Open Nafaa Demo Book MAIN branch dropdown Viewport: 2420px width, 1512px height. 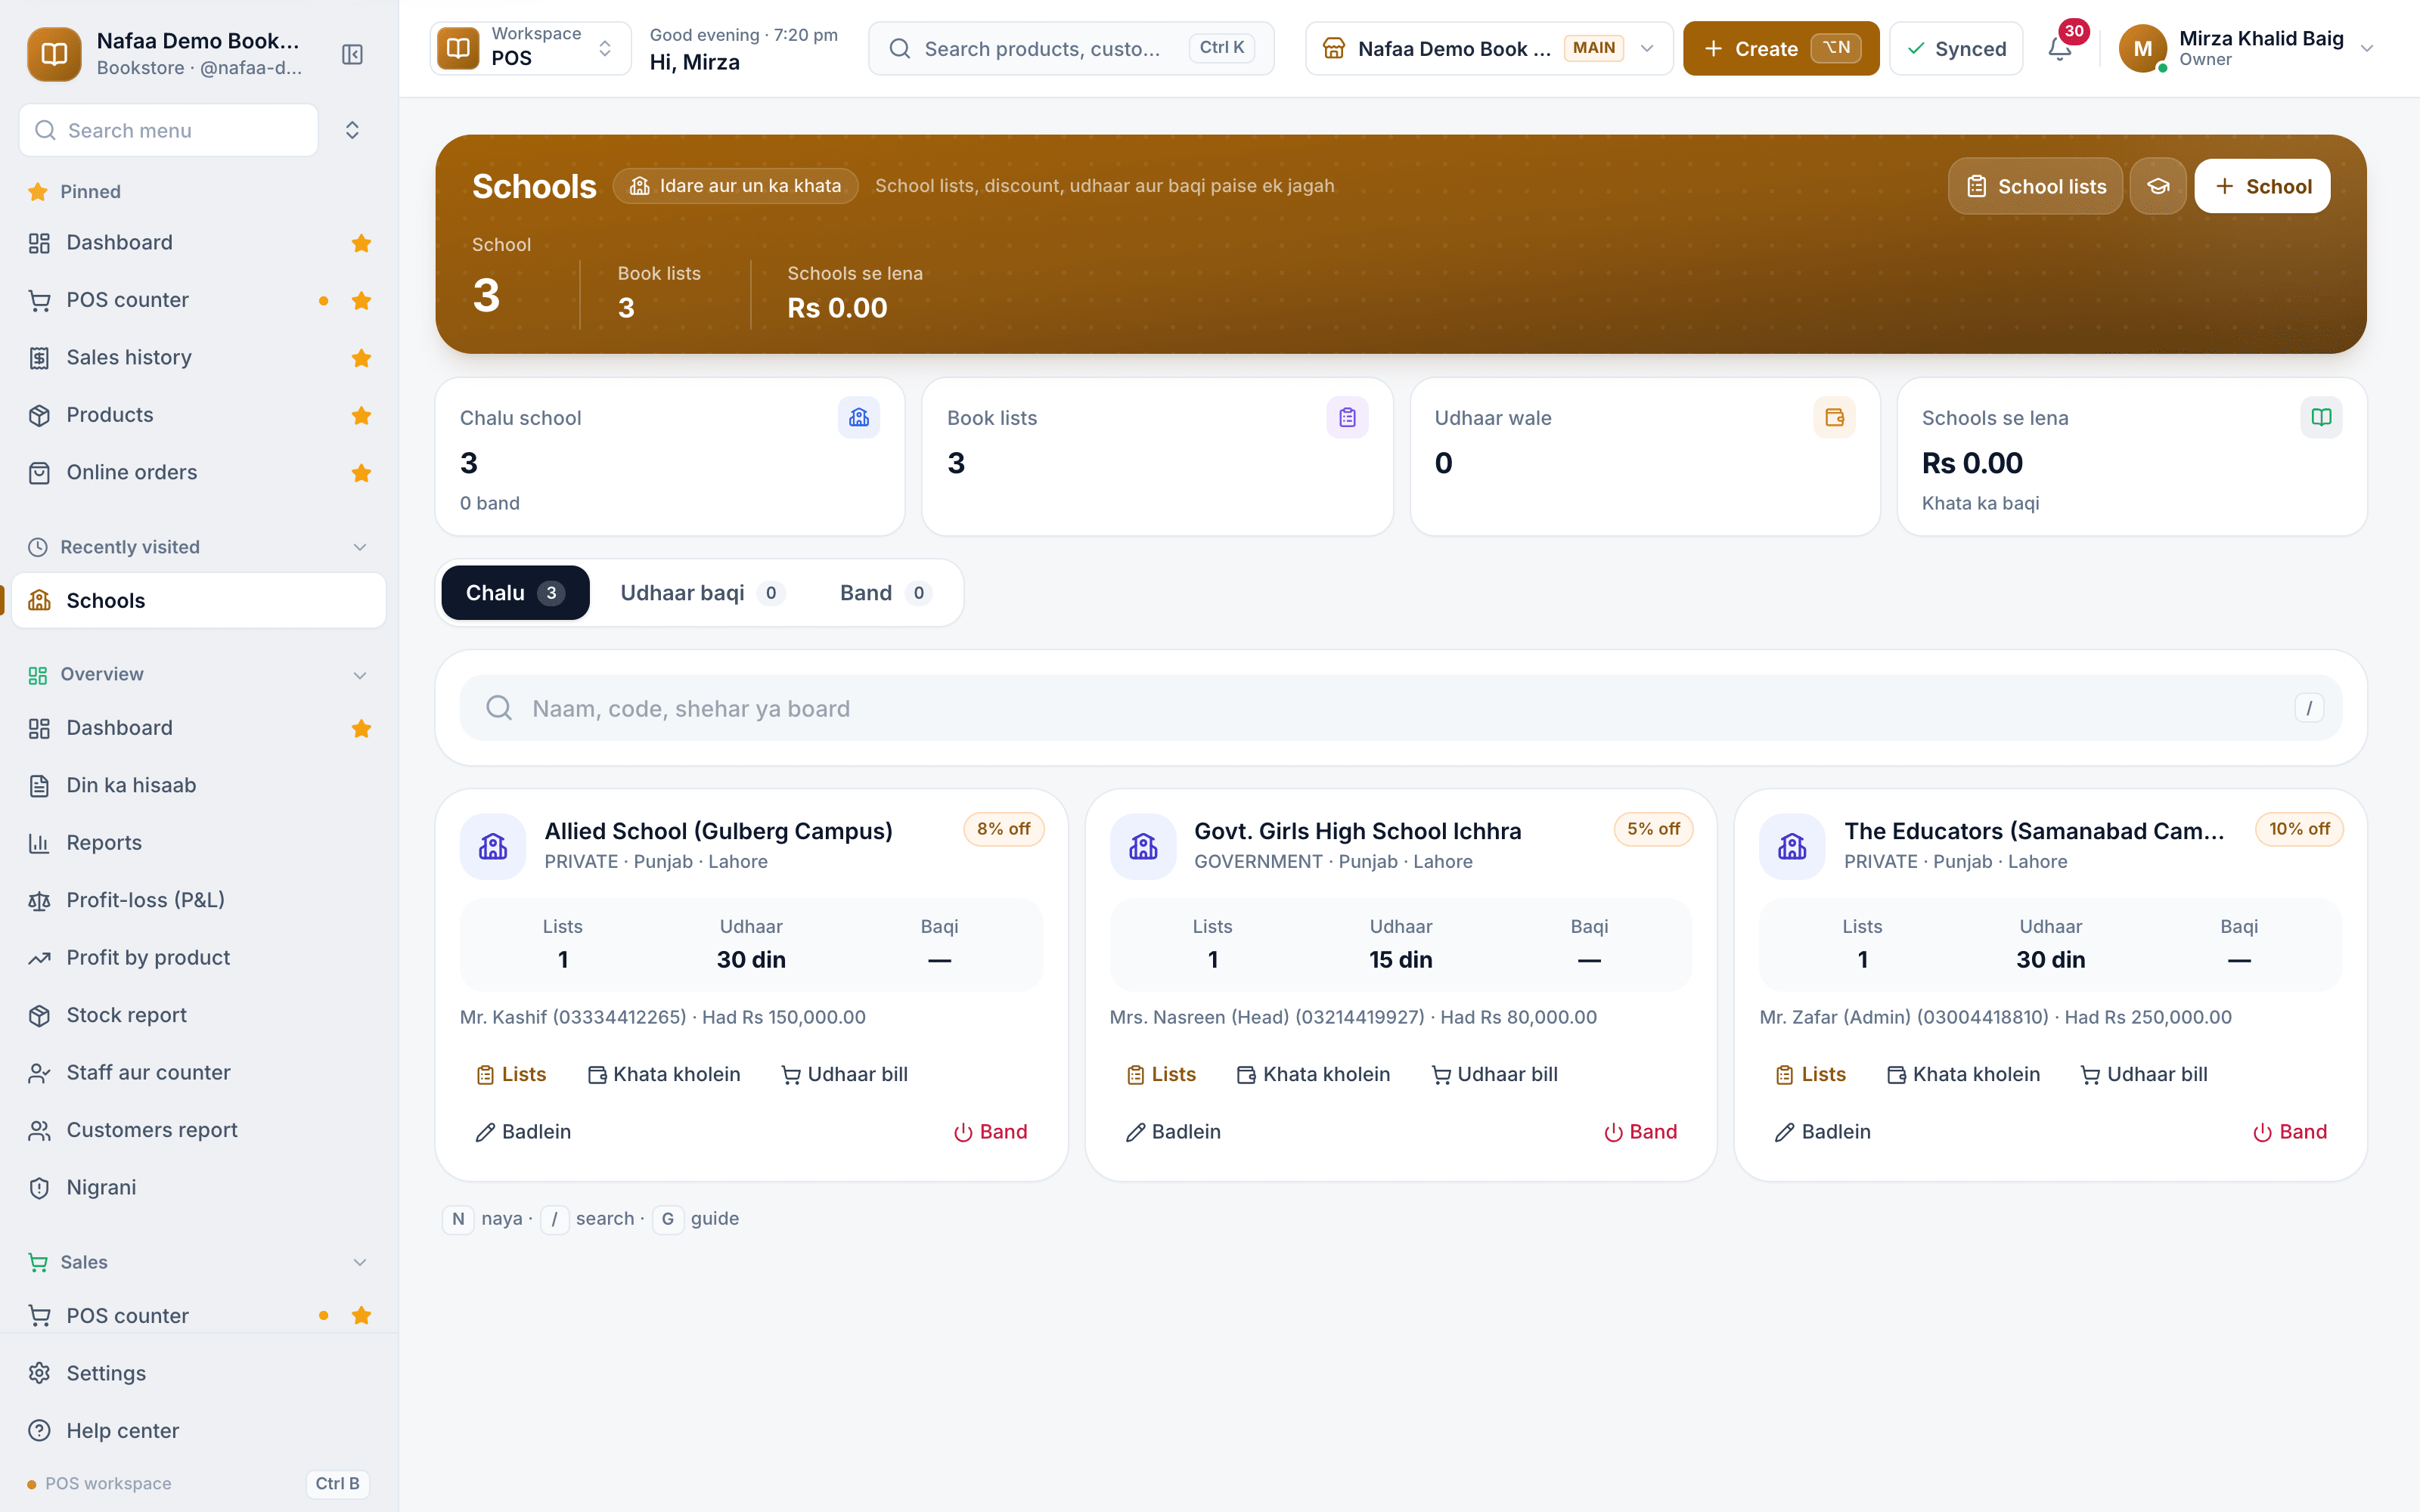click(1488, 48)
